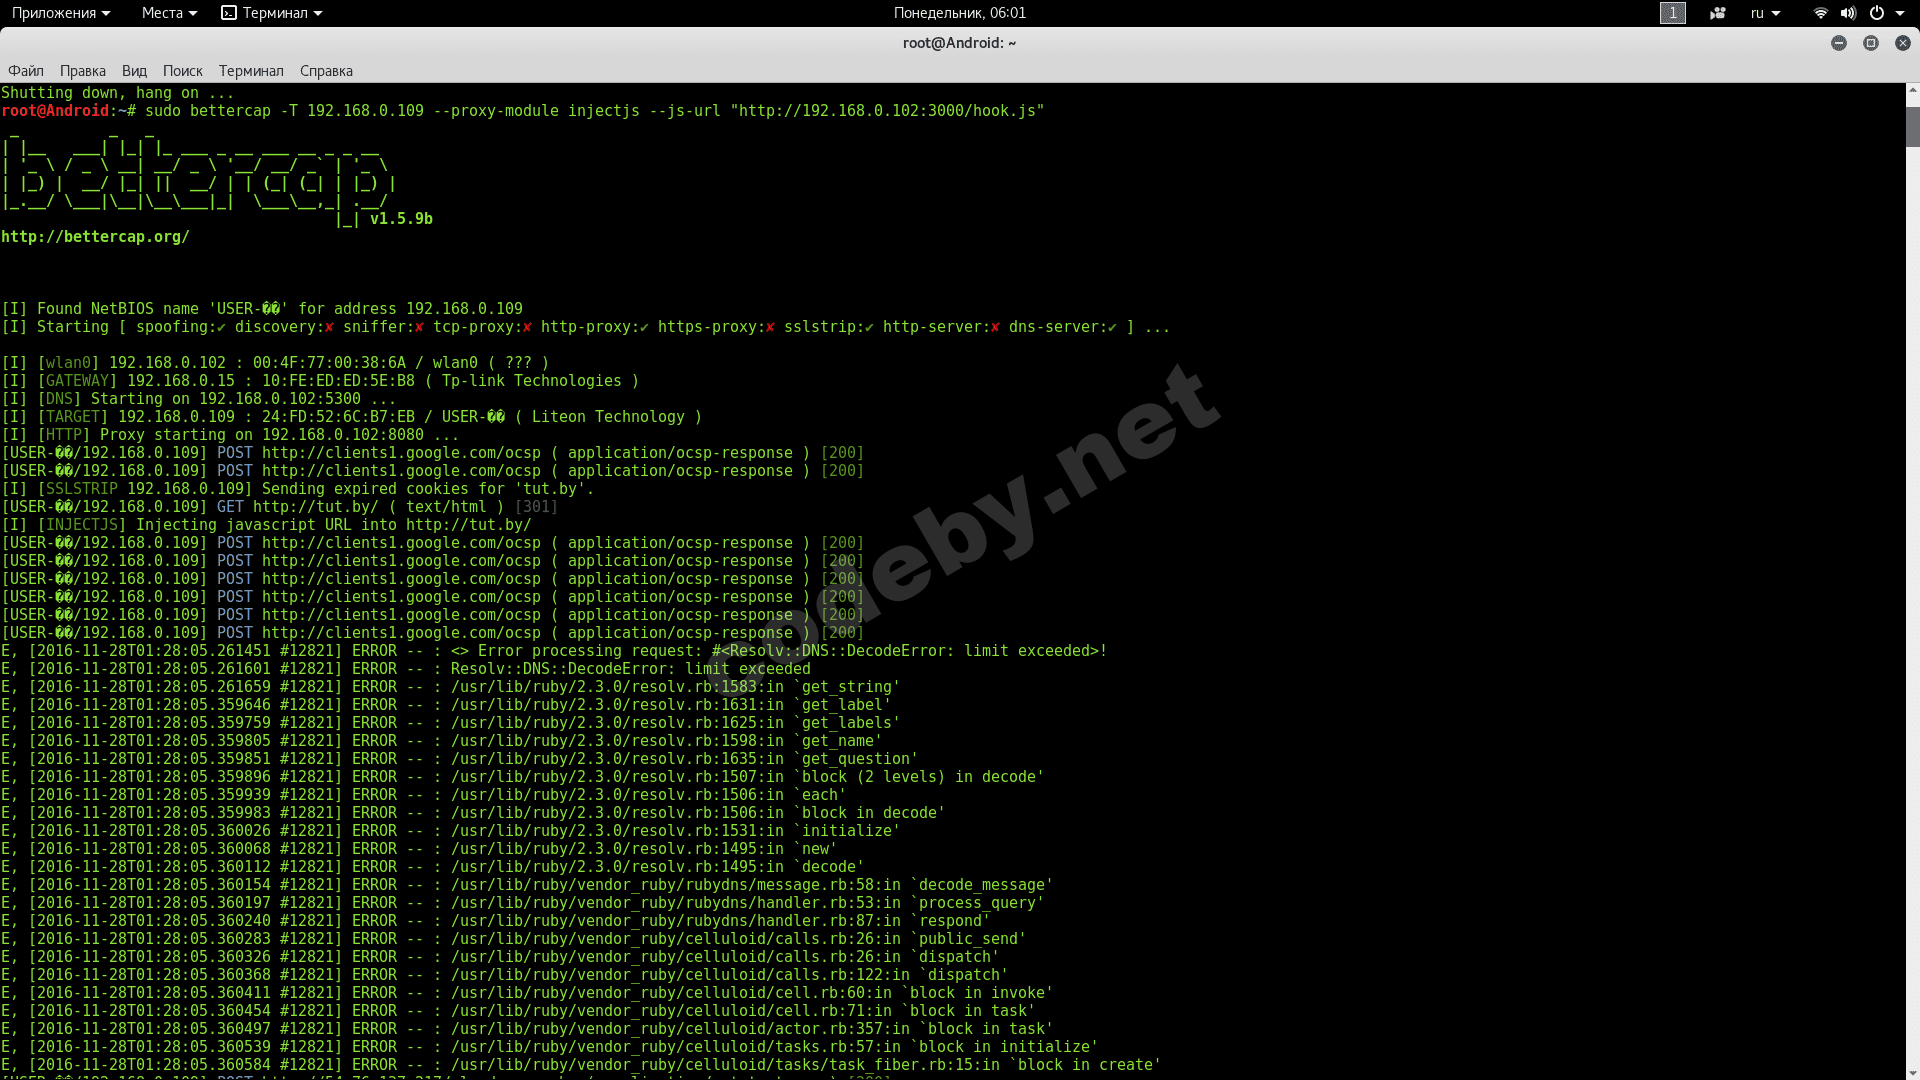The width and height of the screenshot is (1920, 1080).
Task: Open the system menu dropdown arrow
Action: tap(1899, 13)
